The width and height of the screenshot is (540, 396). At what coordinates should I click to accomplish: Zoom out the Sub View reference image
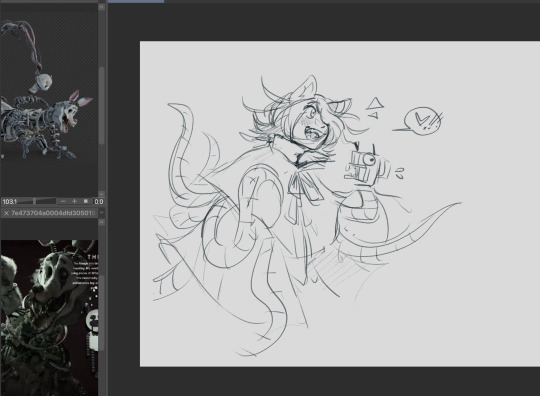(x=63, y=201)
